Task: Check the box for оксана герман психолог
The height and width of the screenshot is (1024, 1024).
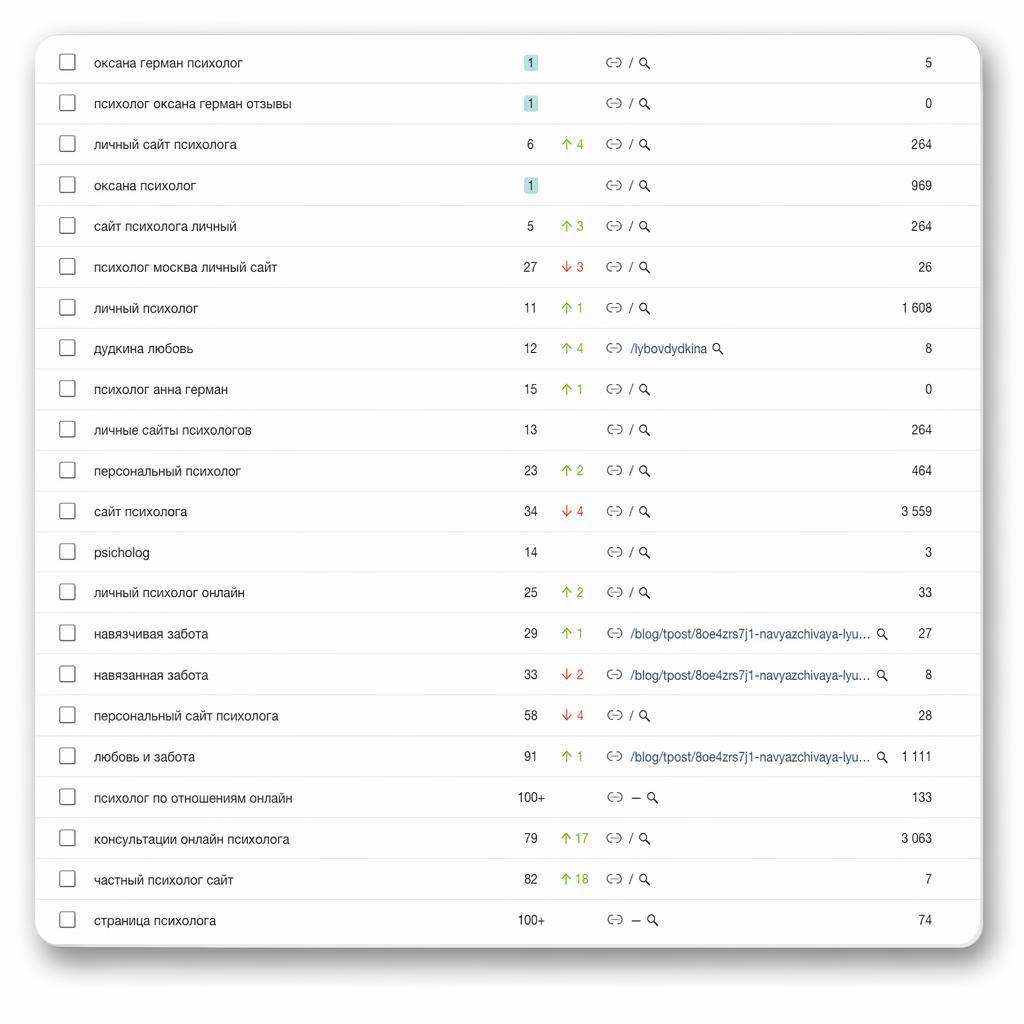Action: pyautogui.click(x=67, y=62)
